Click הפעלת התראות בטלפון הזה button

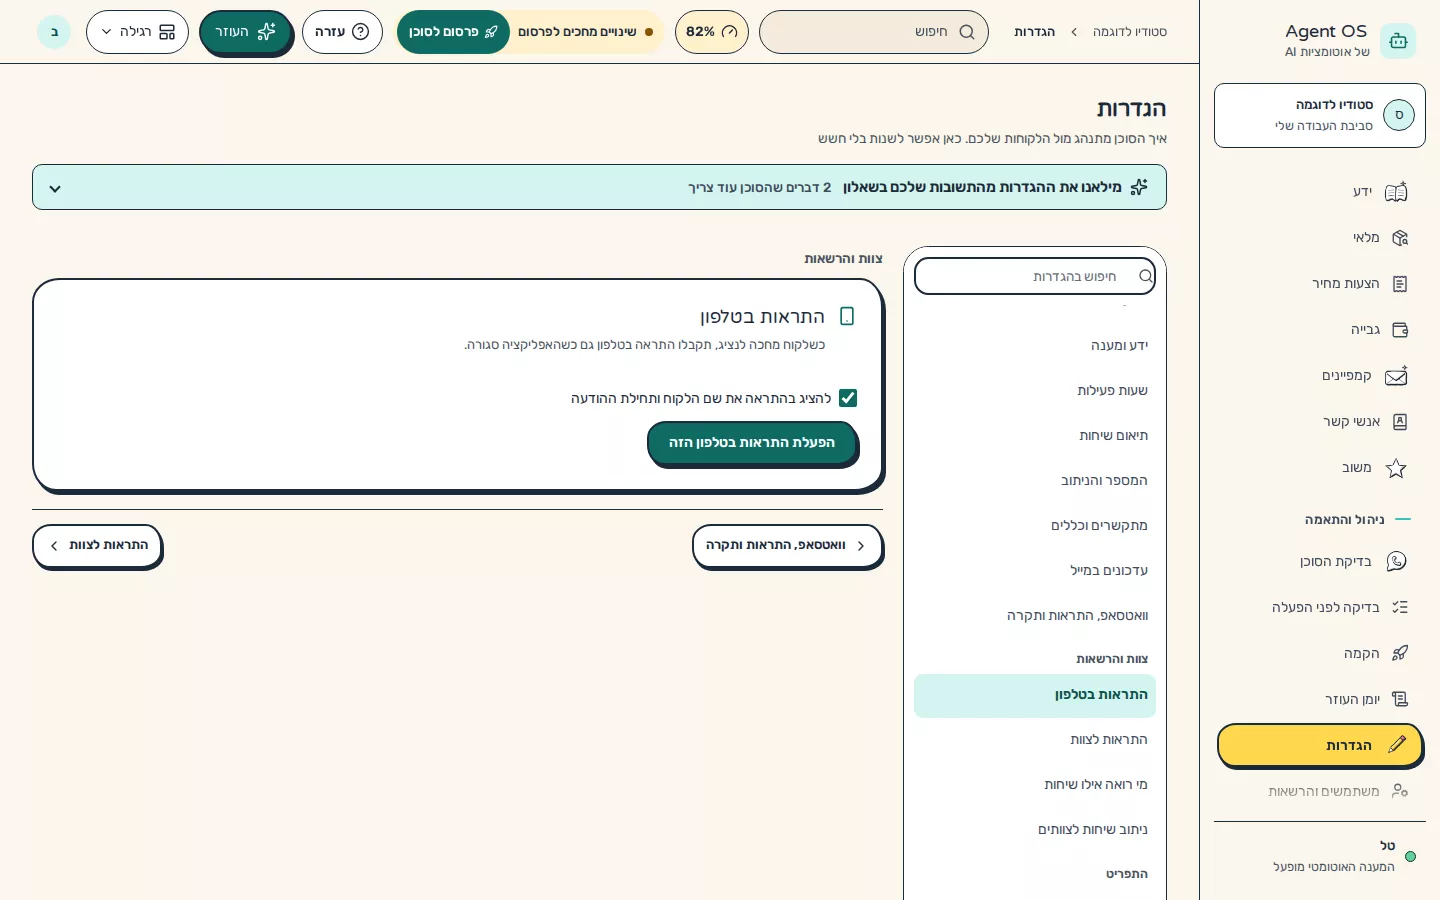pos(752,443)
